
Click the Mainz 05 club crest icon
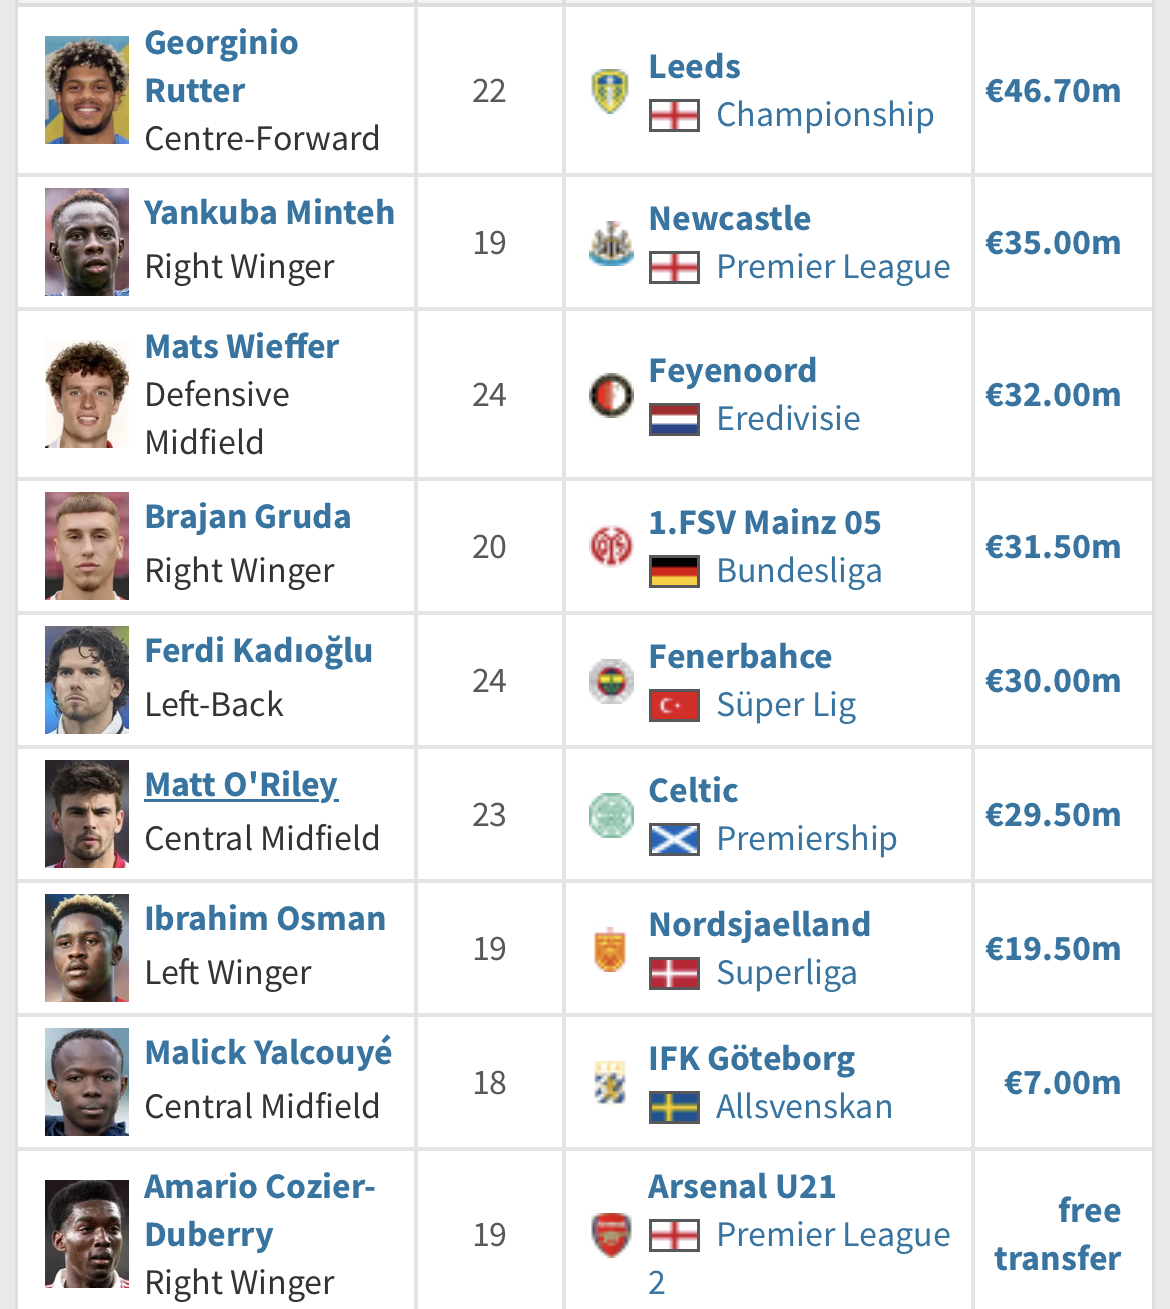610,547
